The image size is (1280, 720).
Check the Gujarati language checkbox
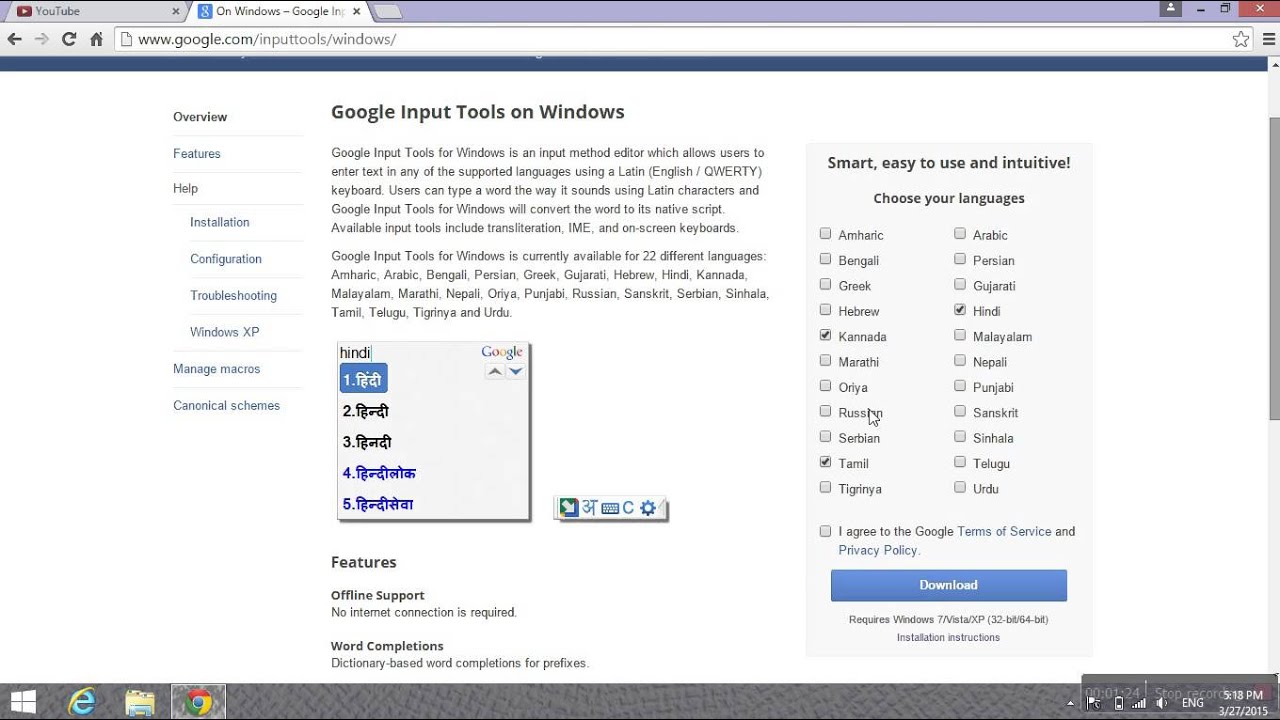960,285
